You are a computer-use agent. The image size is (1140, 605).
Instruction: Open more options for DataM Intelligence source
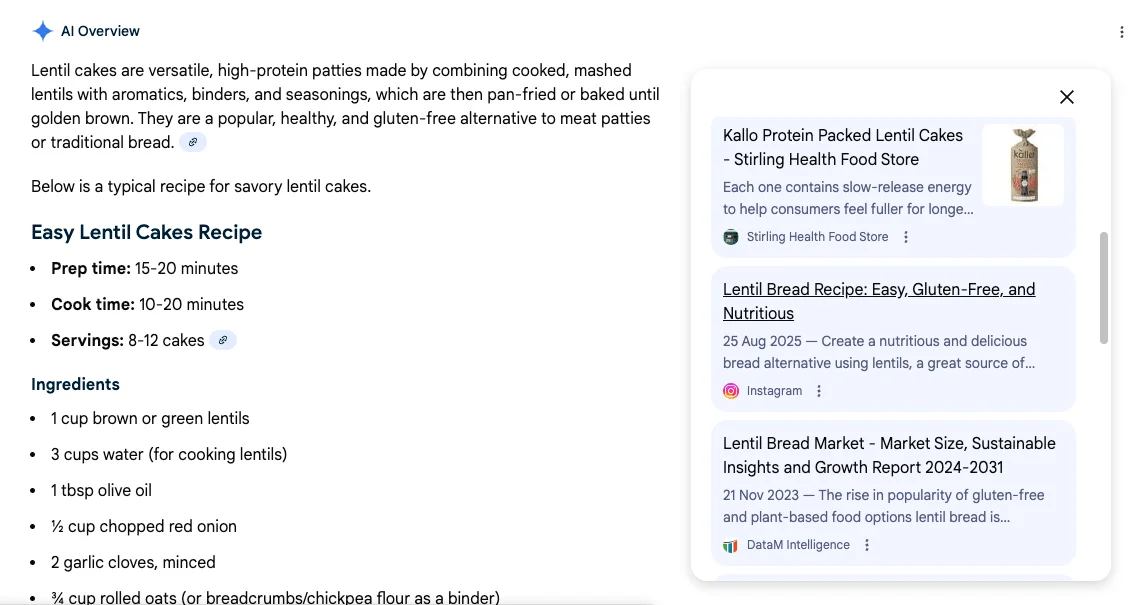coord(867,545)
